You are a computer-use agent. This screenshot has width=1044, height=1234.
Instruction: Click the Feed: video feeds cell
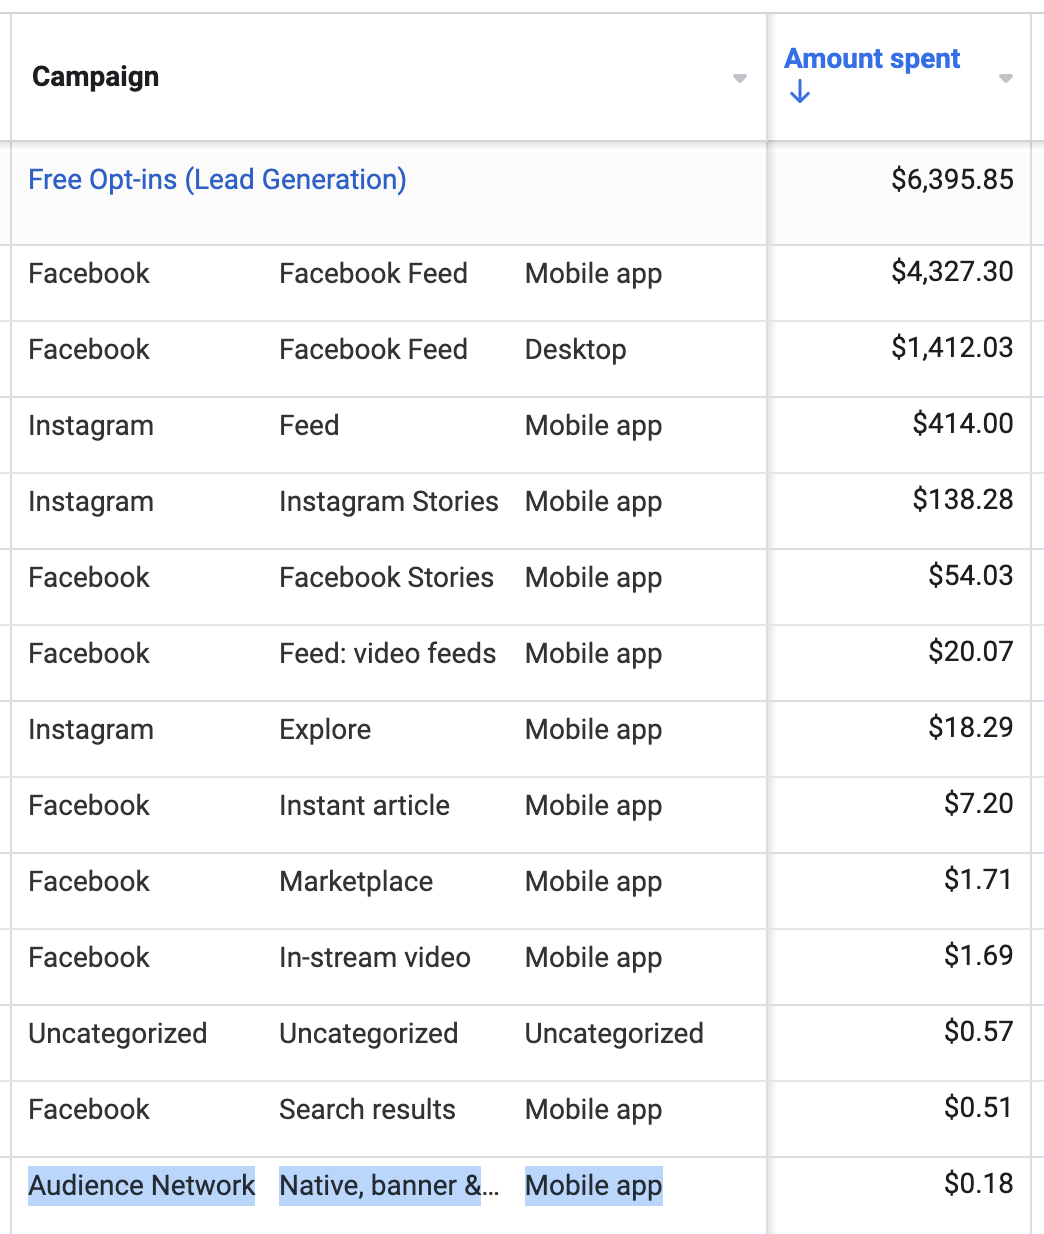pos(388,653)
